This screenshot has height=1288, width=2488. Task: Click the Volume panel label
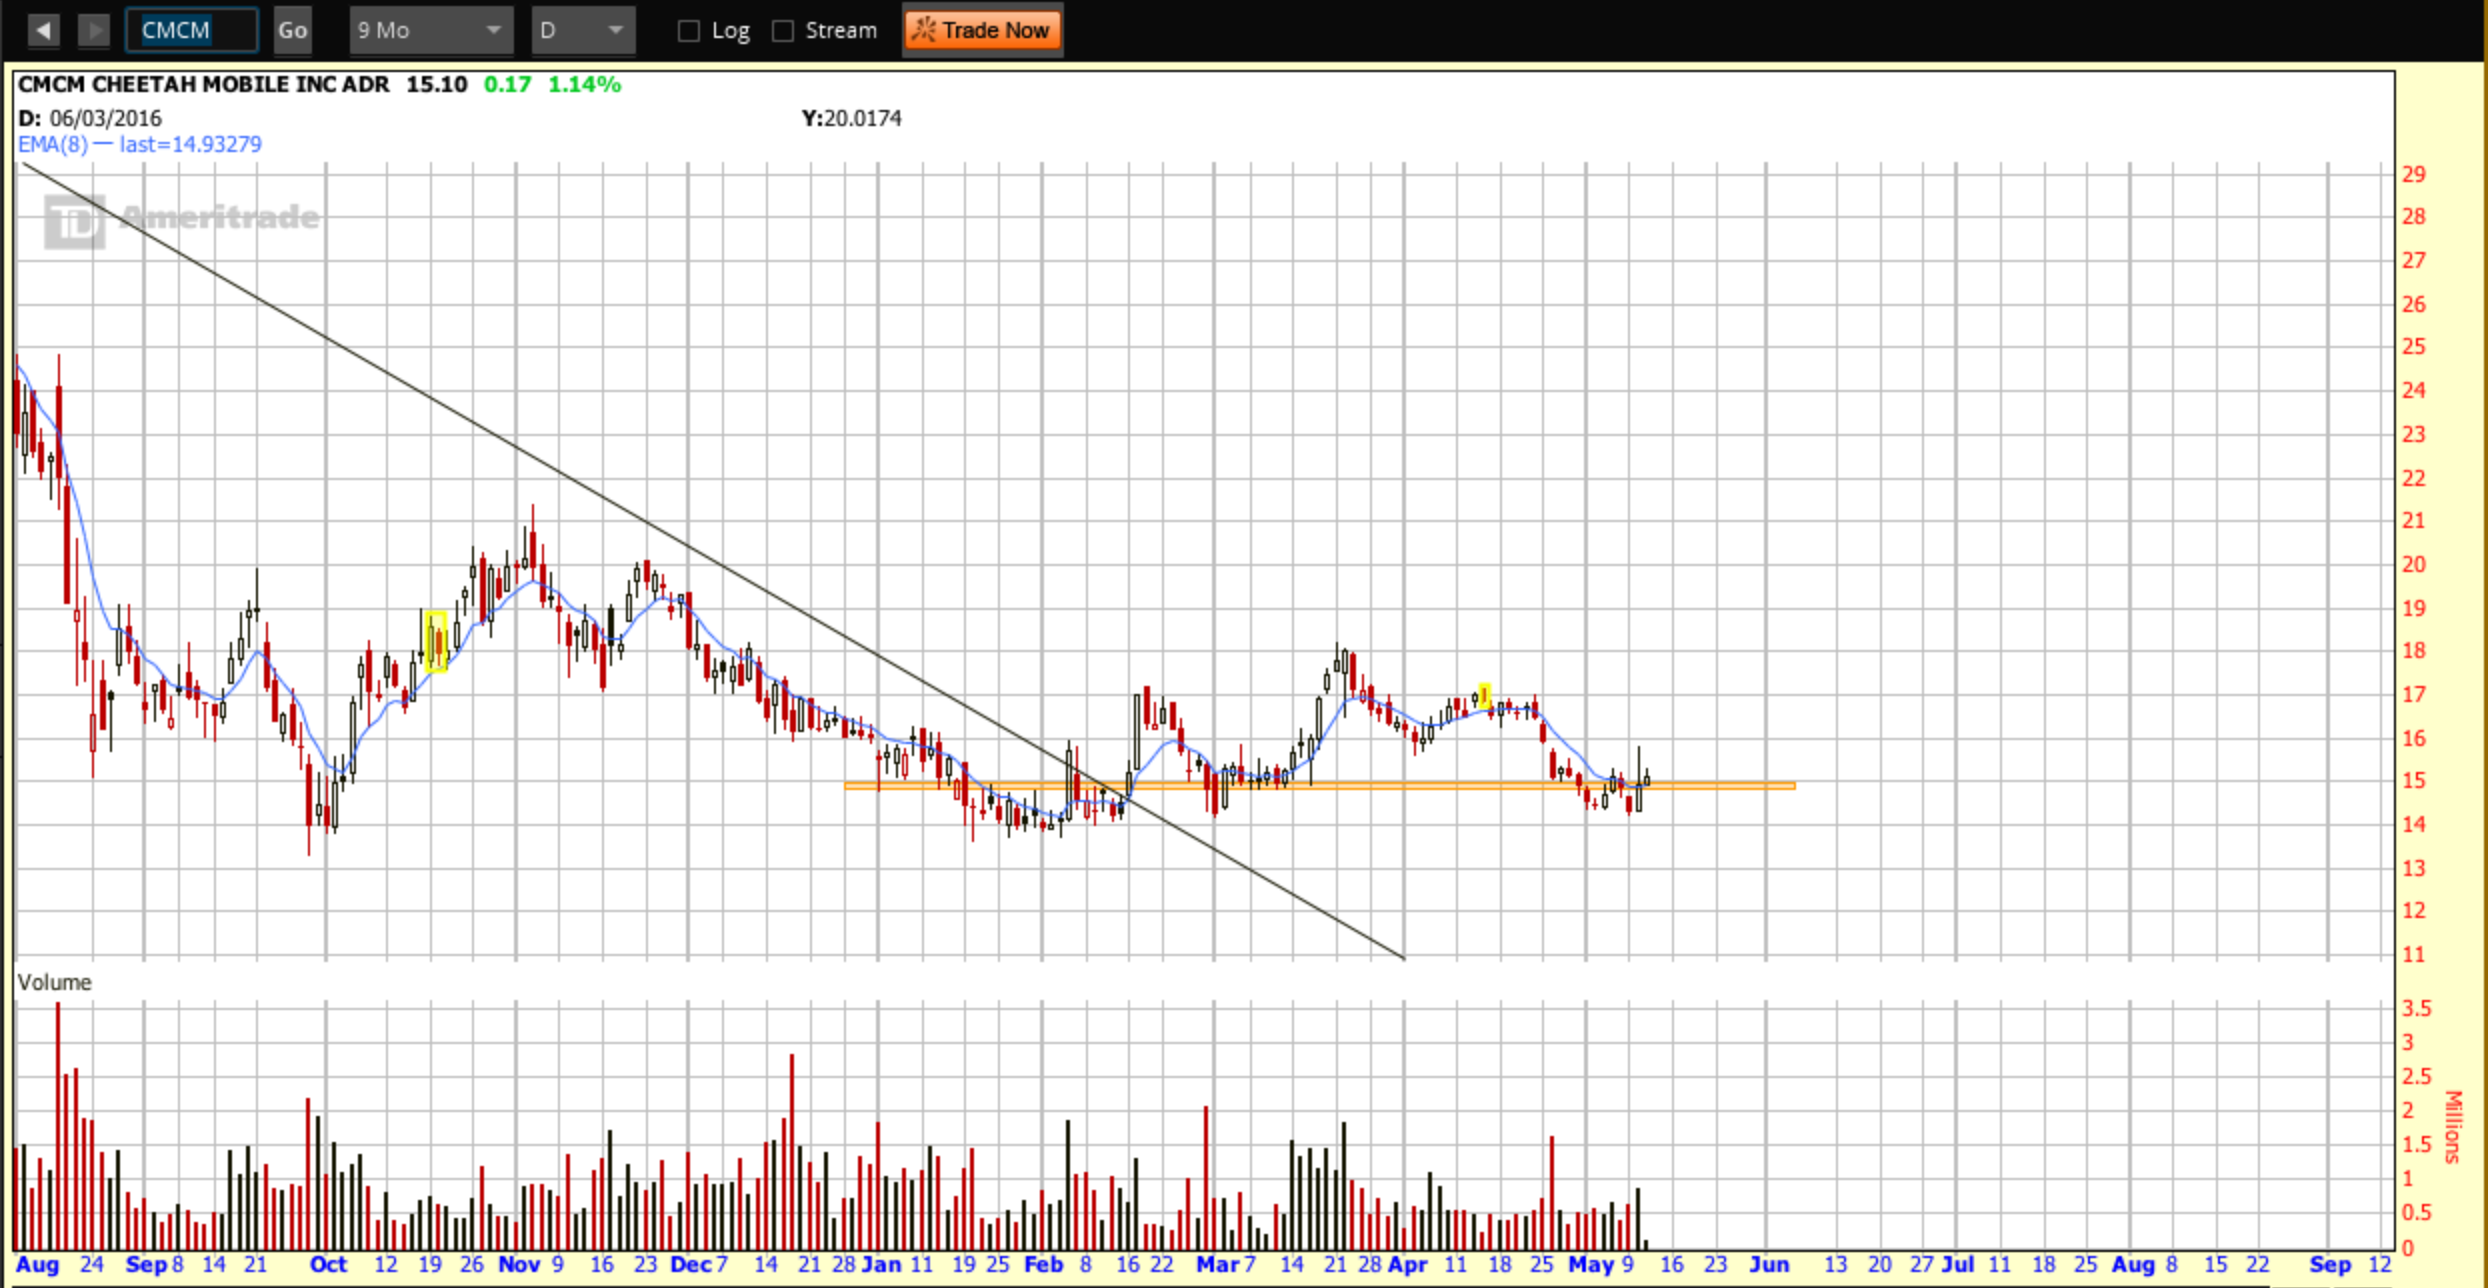point(55,982)
